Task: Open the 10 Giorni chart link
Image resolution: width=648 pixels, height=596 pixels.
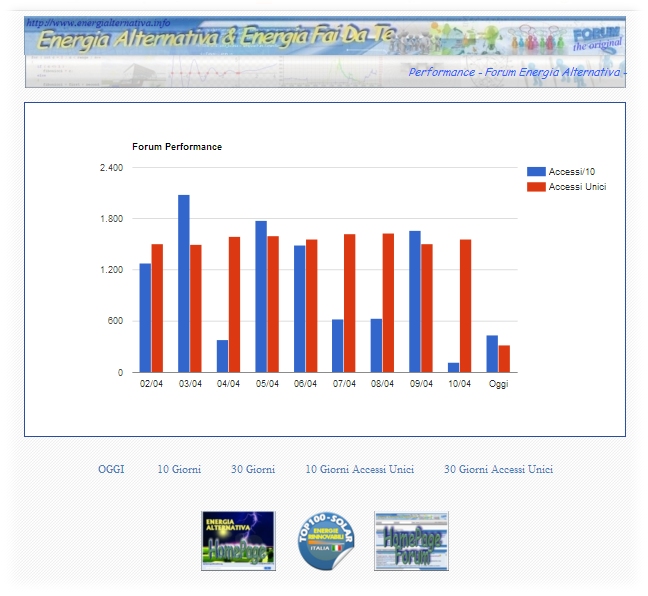Action: point(179,469)
